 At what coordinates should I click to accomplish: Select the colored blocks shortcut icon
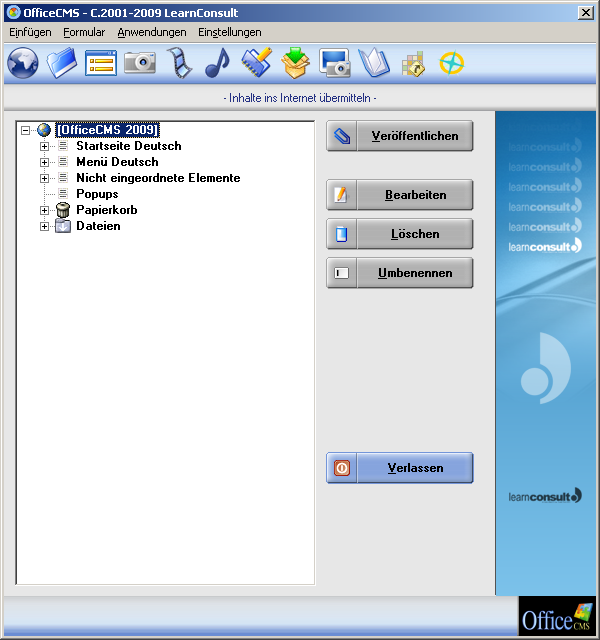point(413,64)
